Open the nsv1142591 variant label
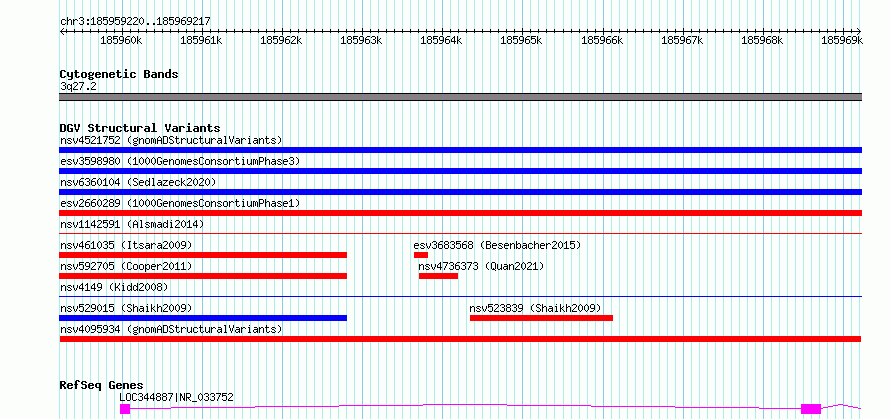 pyautogui.click(x=132, y=224)
